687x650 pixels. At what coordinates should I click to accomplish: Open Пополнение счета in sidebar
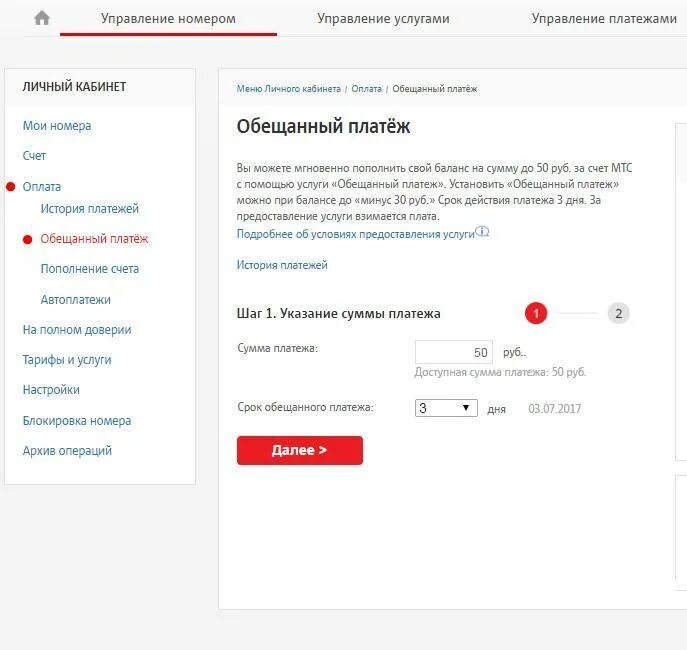[x=90, y=268]
